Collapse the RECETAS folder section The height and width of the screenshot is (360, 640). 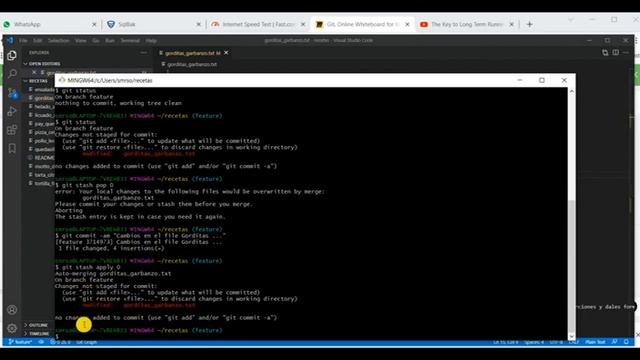(x=35, y=81)
